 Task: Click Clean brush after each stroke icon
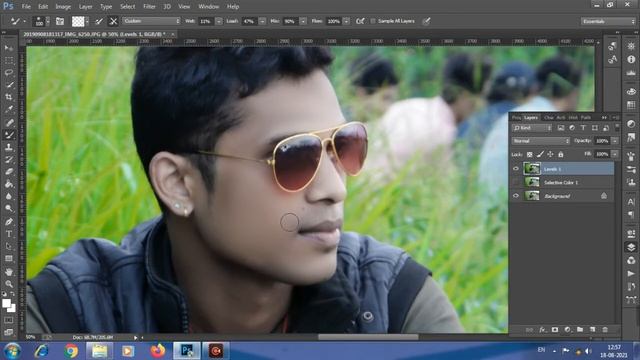[x=113, y=21]
